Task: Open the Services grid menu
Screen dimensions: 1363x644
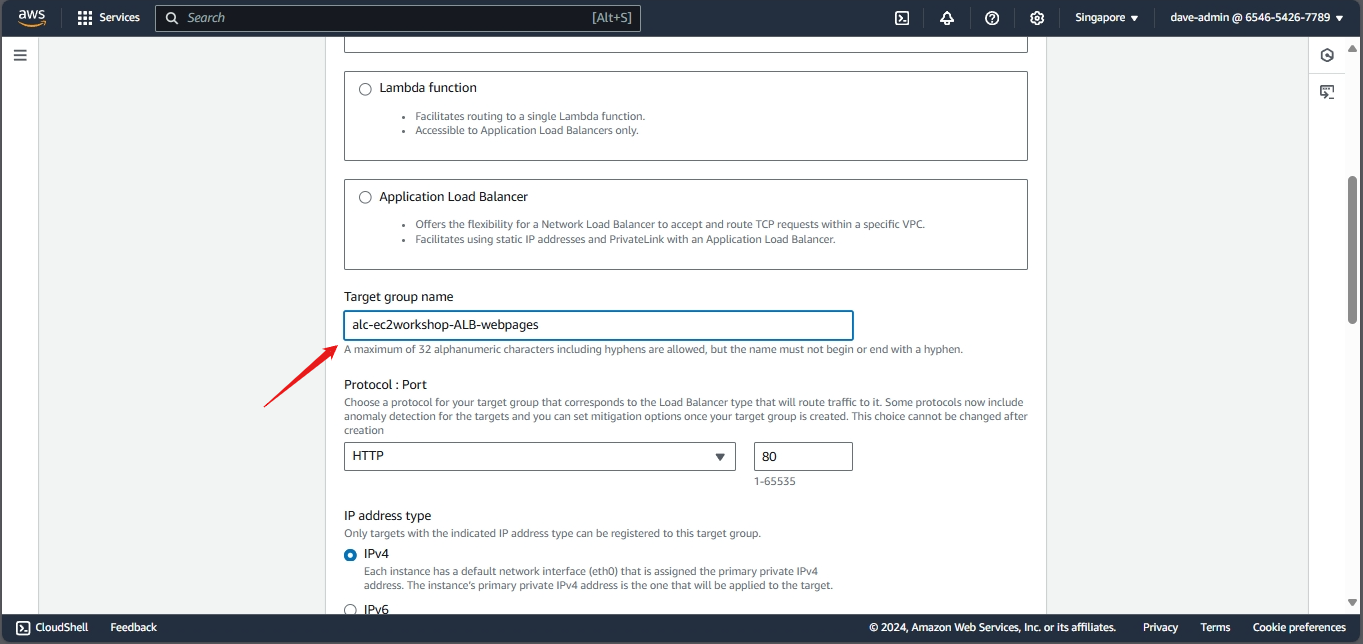Action: (108, 18)
